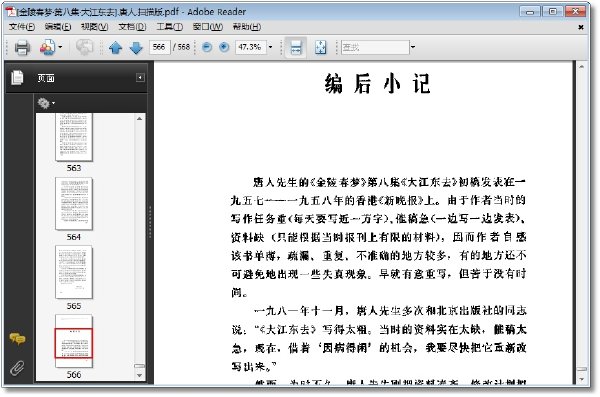Image resolution: width=600 pixels, height=397 pixels.
Task: Click the fit one full page icon
Action: pyautogui.click(x=320, y=48)
